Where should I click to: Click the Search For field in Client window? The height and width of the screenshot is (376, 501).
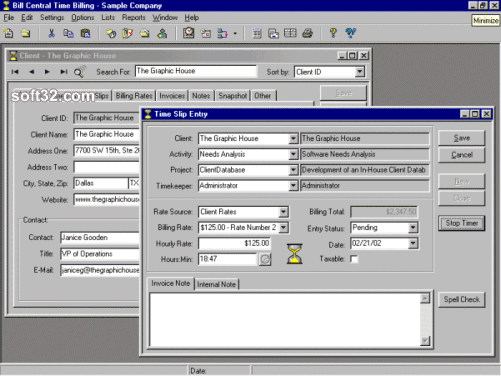pos(196,71)
